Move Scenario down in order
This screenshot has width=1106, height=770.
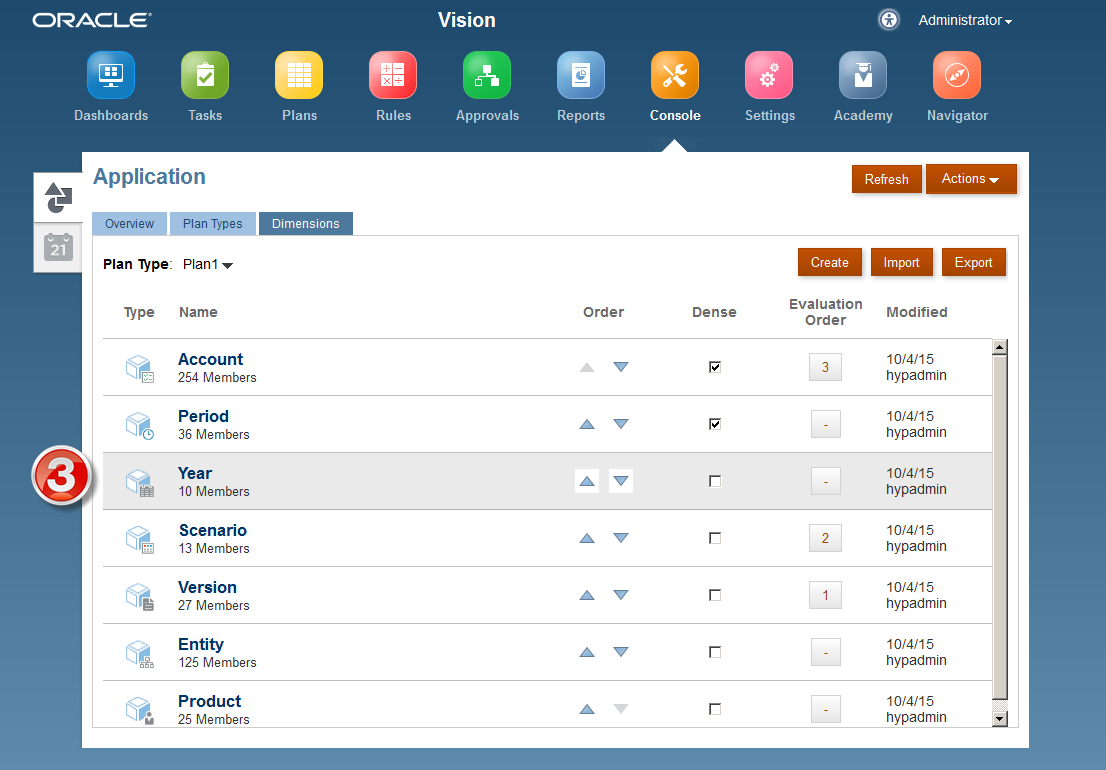pos(621,538)
